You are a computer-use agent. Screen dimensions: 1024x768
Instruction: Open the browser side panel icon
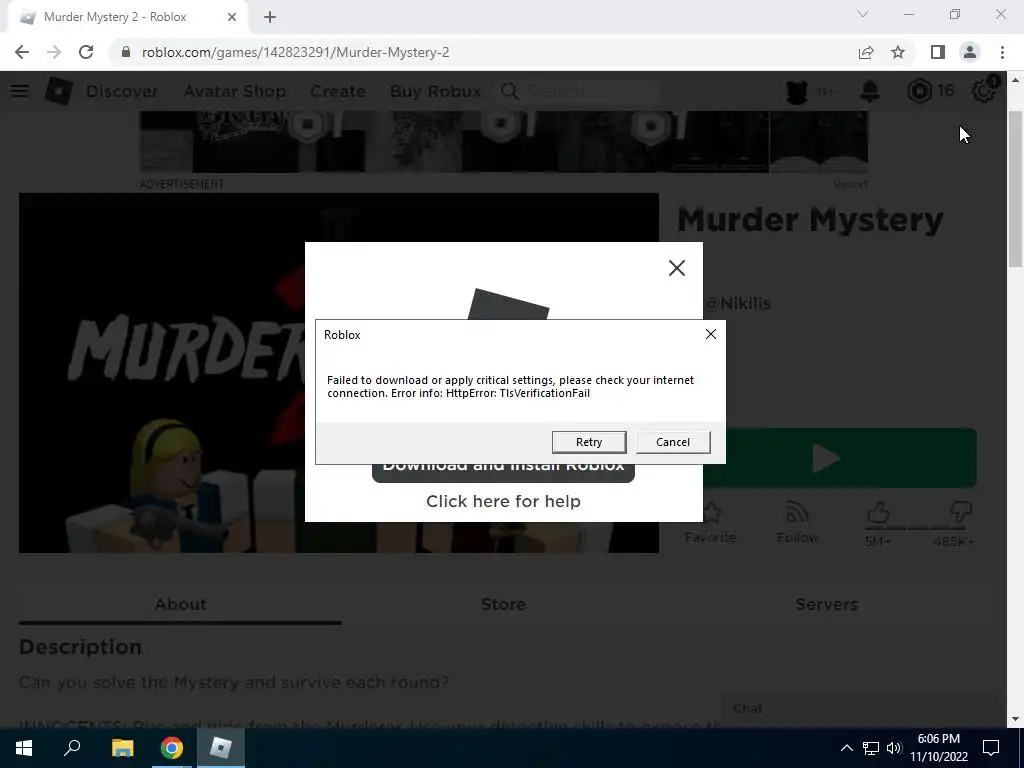[938, 52]
